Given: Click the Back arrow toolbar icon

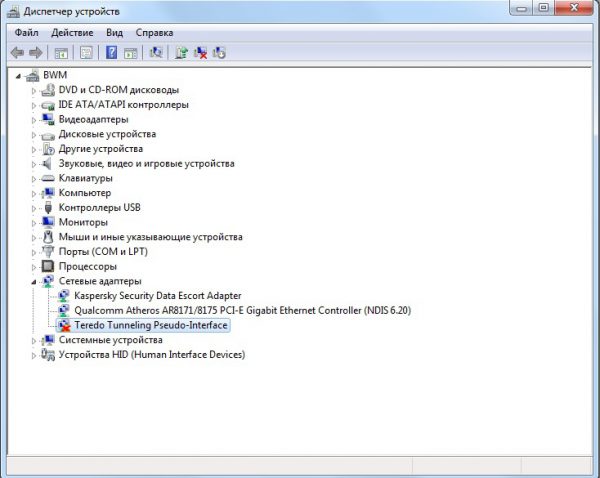Looking at the screenshot, I should tap(17, 52).
